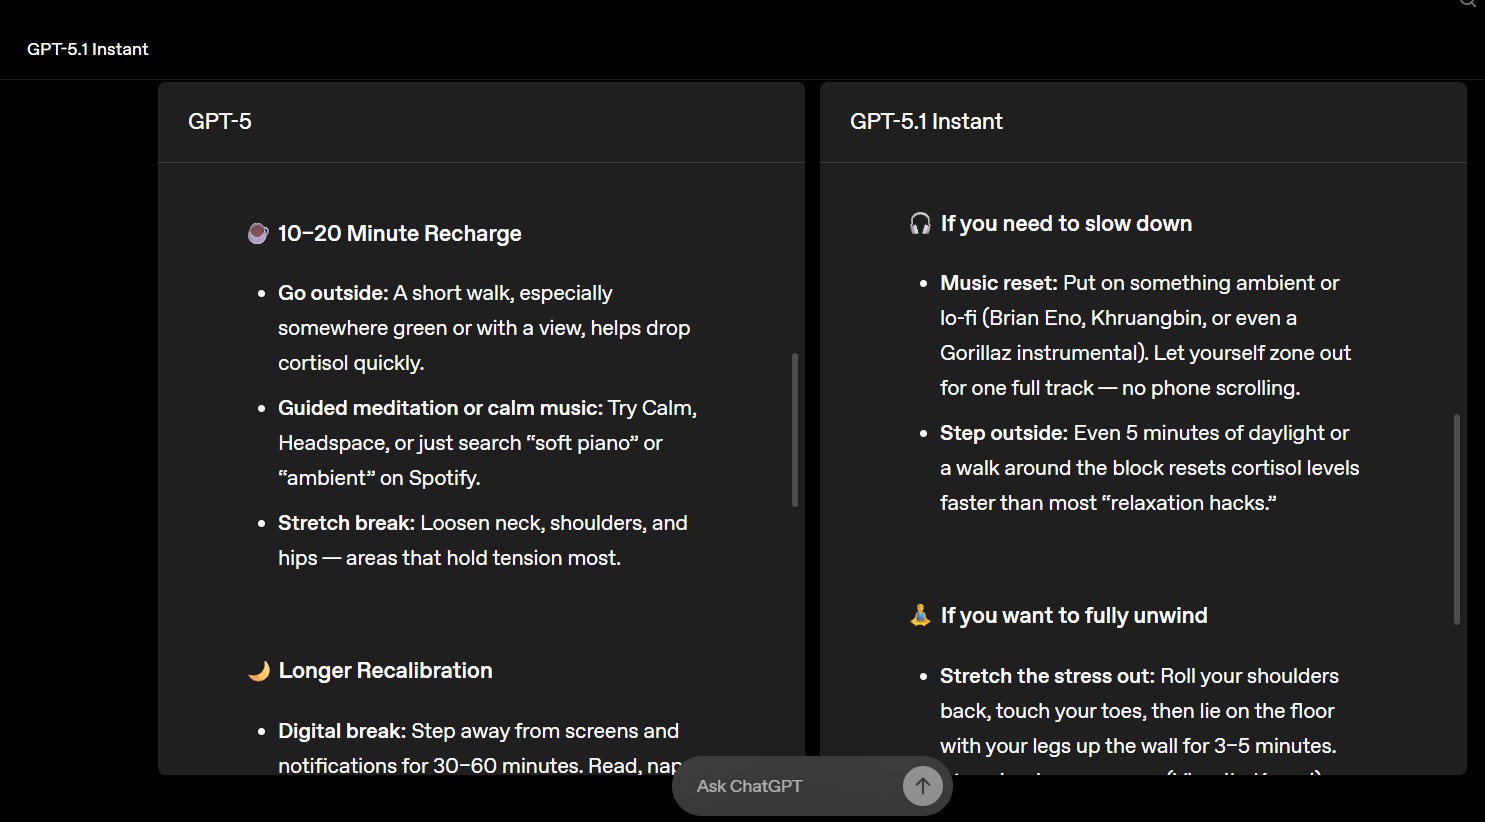Image resolution: width=1485 pixels, height=822 pixels.
Task: Focus the Ask ChatGPT input field
Action: coord(790,786)
